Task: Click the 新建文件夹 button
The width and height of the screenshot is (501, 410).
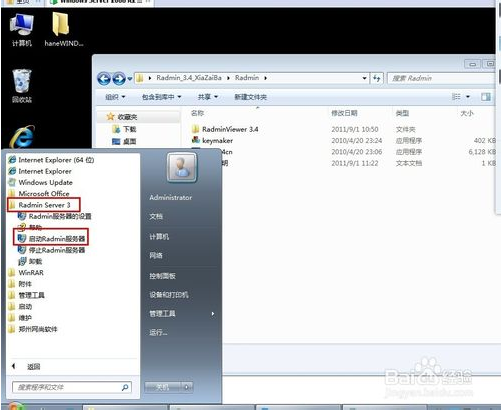Action: [250, 97]
